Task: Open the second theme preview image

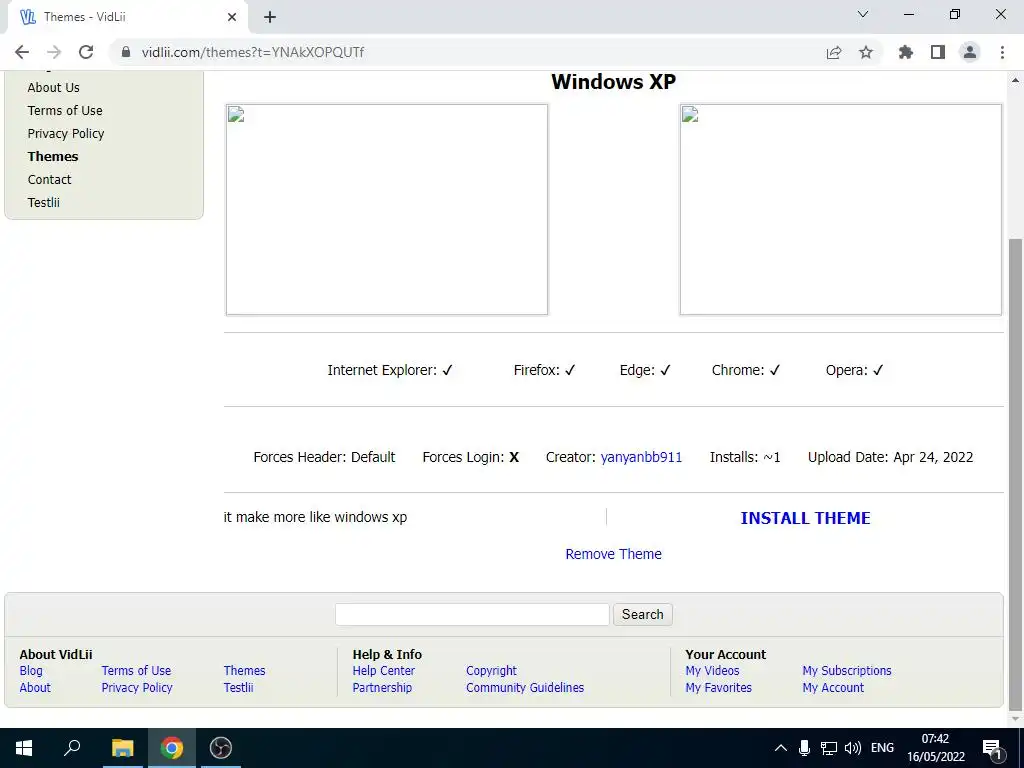Action: tap(840, 210)
